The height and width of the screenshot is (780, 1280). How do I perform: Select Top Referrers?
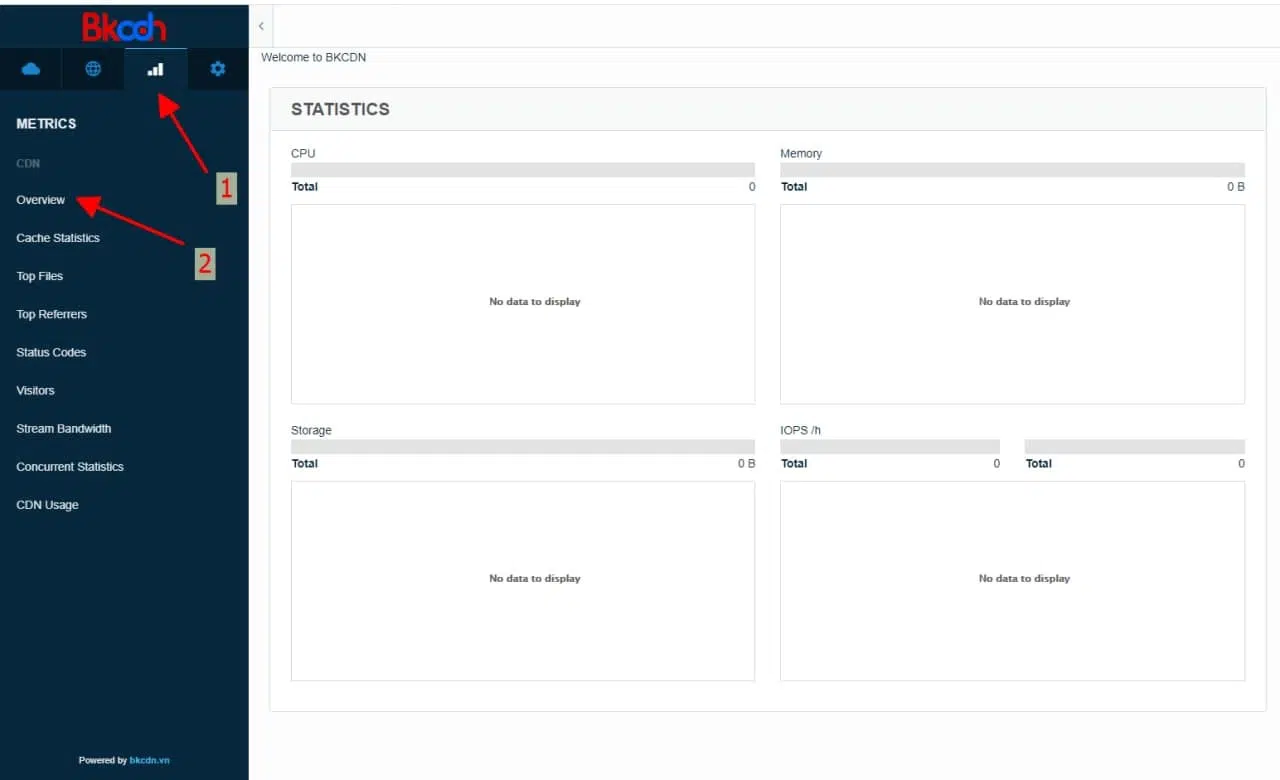point(52,314)
